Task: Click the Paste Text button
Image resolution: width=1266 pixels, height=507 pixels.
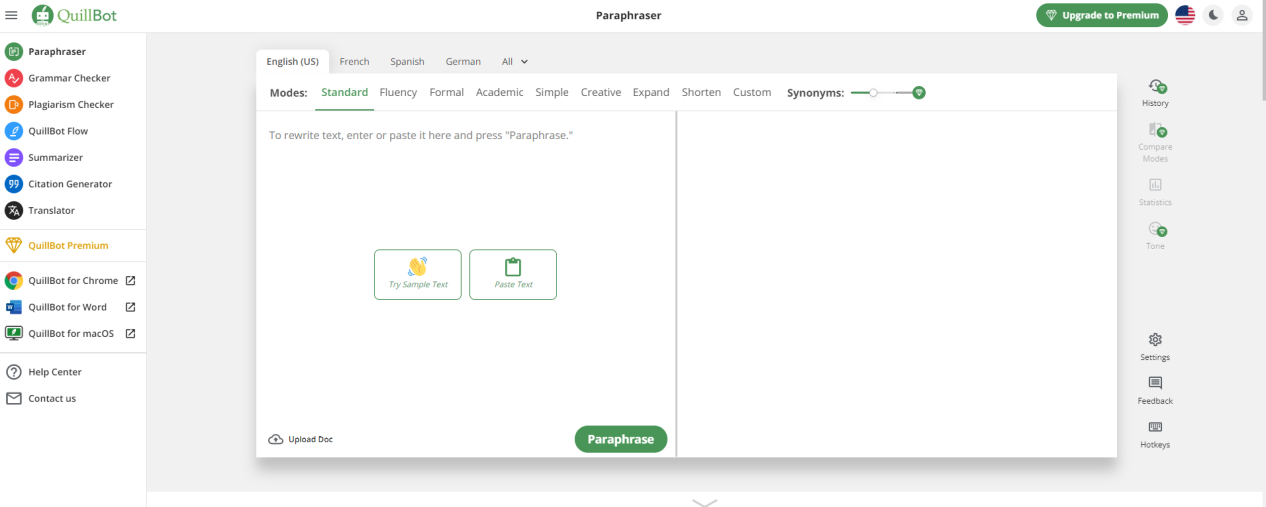Action: [513, 274]
